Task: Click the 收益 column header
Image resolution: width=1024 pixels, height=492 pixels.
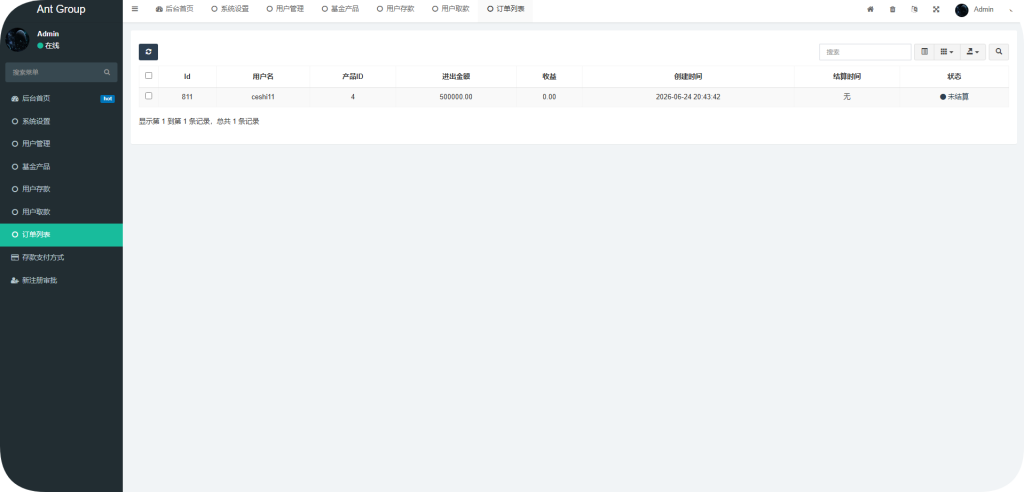Action: [549, 76]
